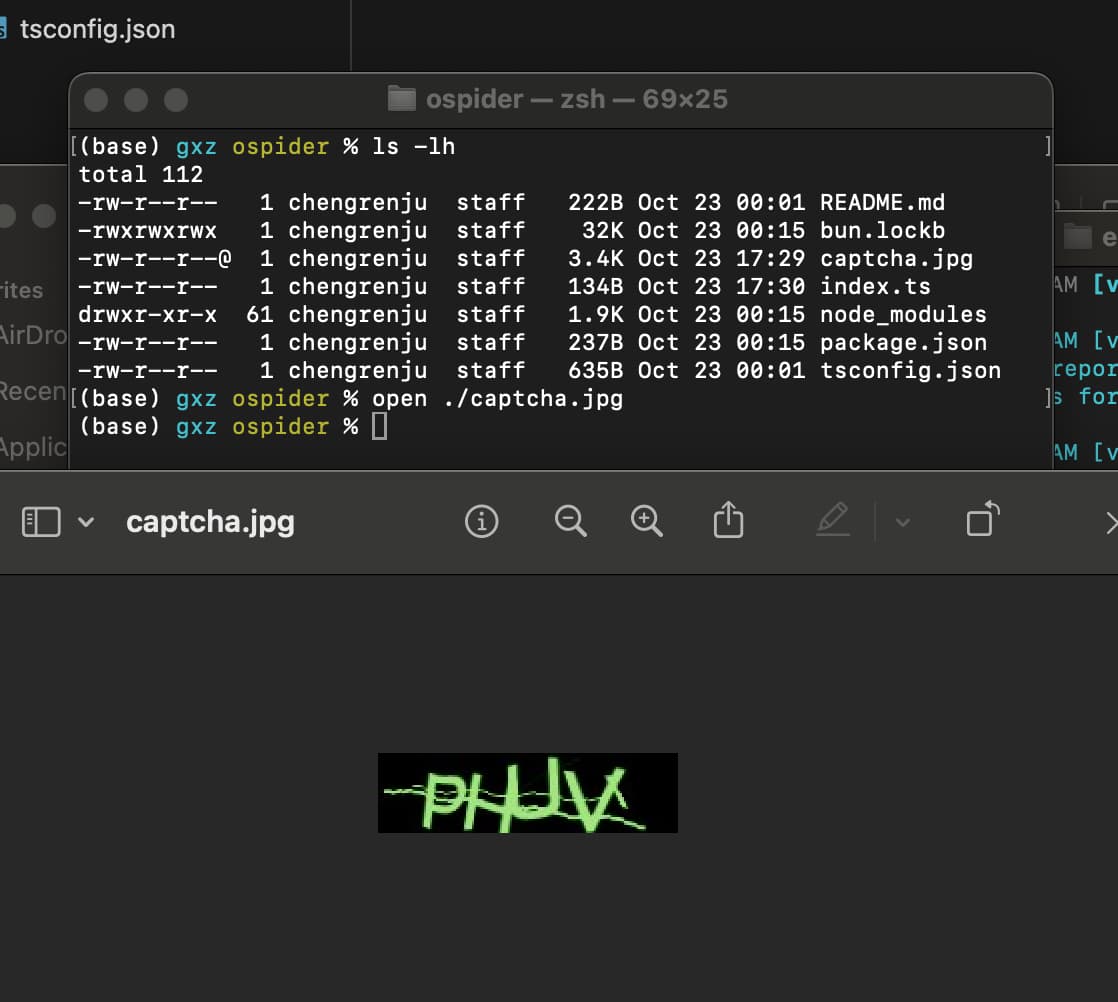Toggle the Preview sidebar view icon

pyautogui.click(x=41, y=521)
